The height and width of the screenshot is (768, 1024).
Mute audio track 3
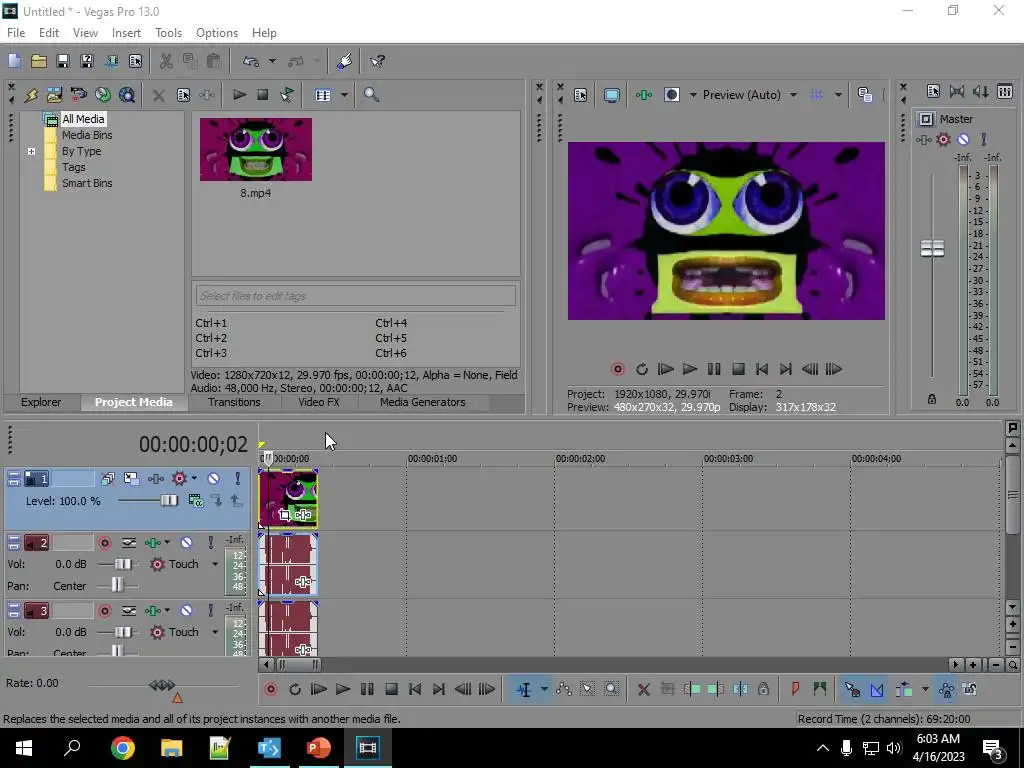click(x=186, y=611)
